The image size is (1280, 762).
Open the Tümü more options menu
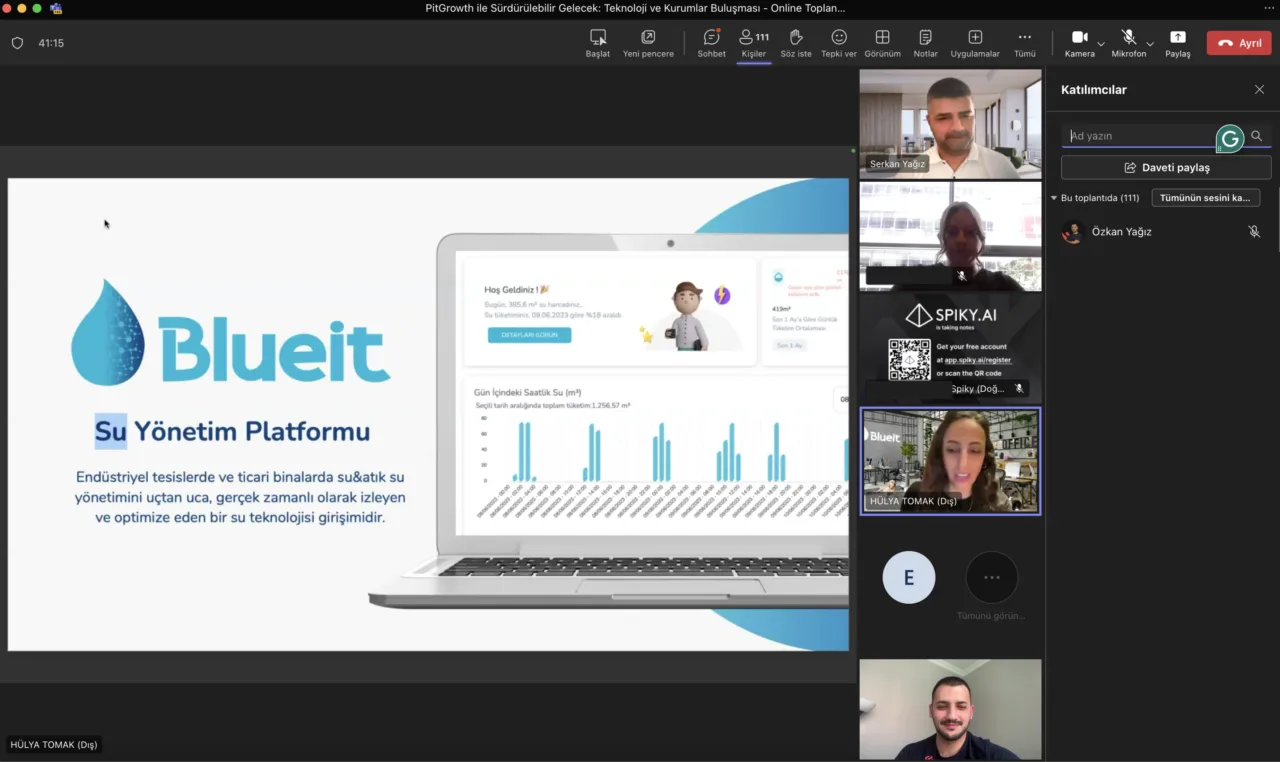1025,43
